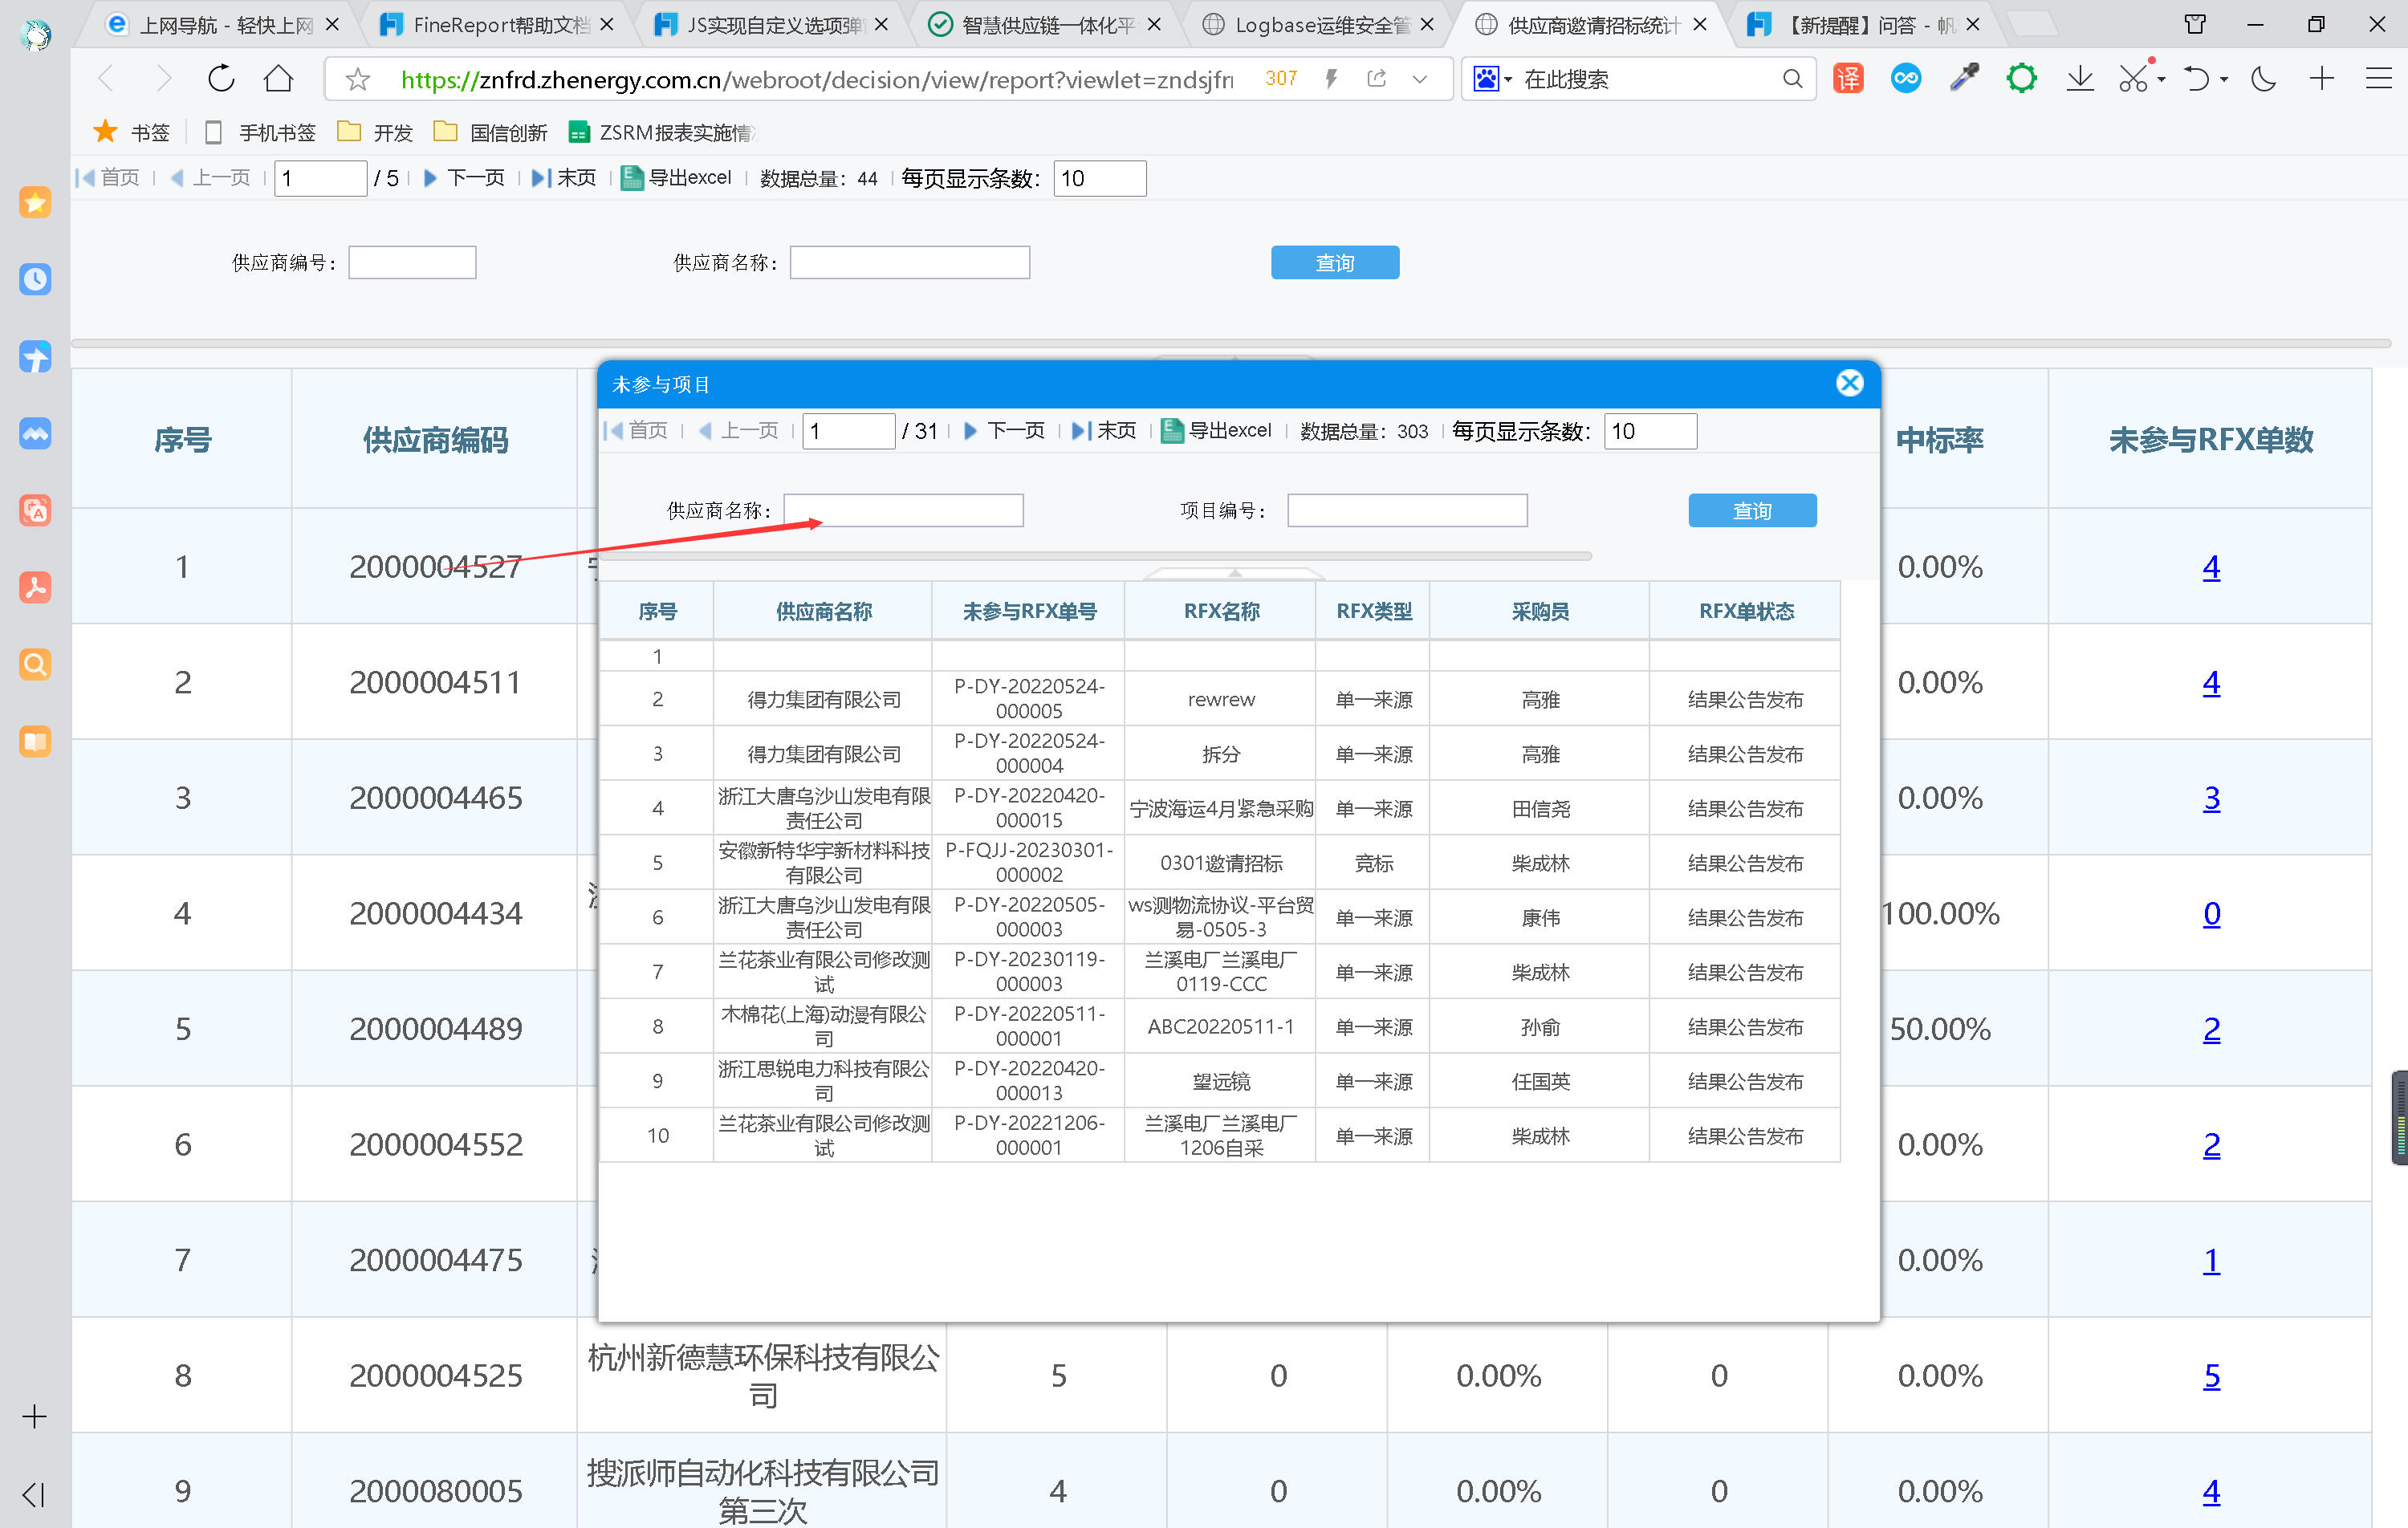Go to the browser home page icon
2408x1528 pixels.
279,78
